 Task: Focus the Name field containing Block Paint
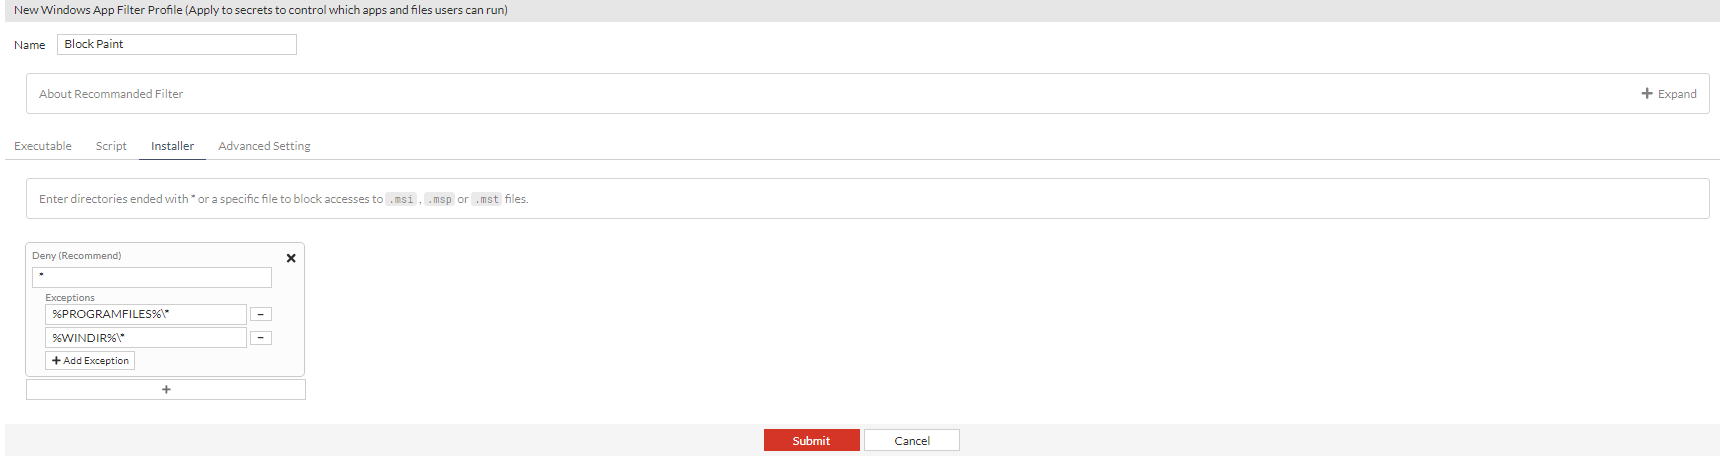pos(177,45)
